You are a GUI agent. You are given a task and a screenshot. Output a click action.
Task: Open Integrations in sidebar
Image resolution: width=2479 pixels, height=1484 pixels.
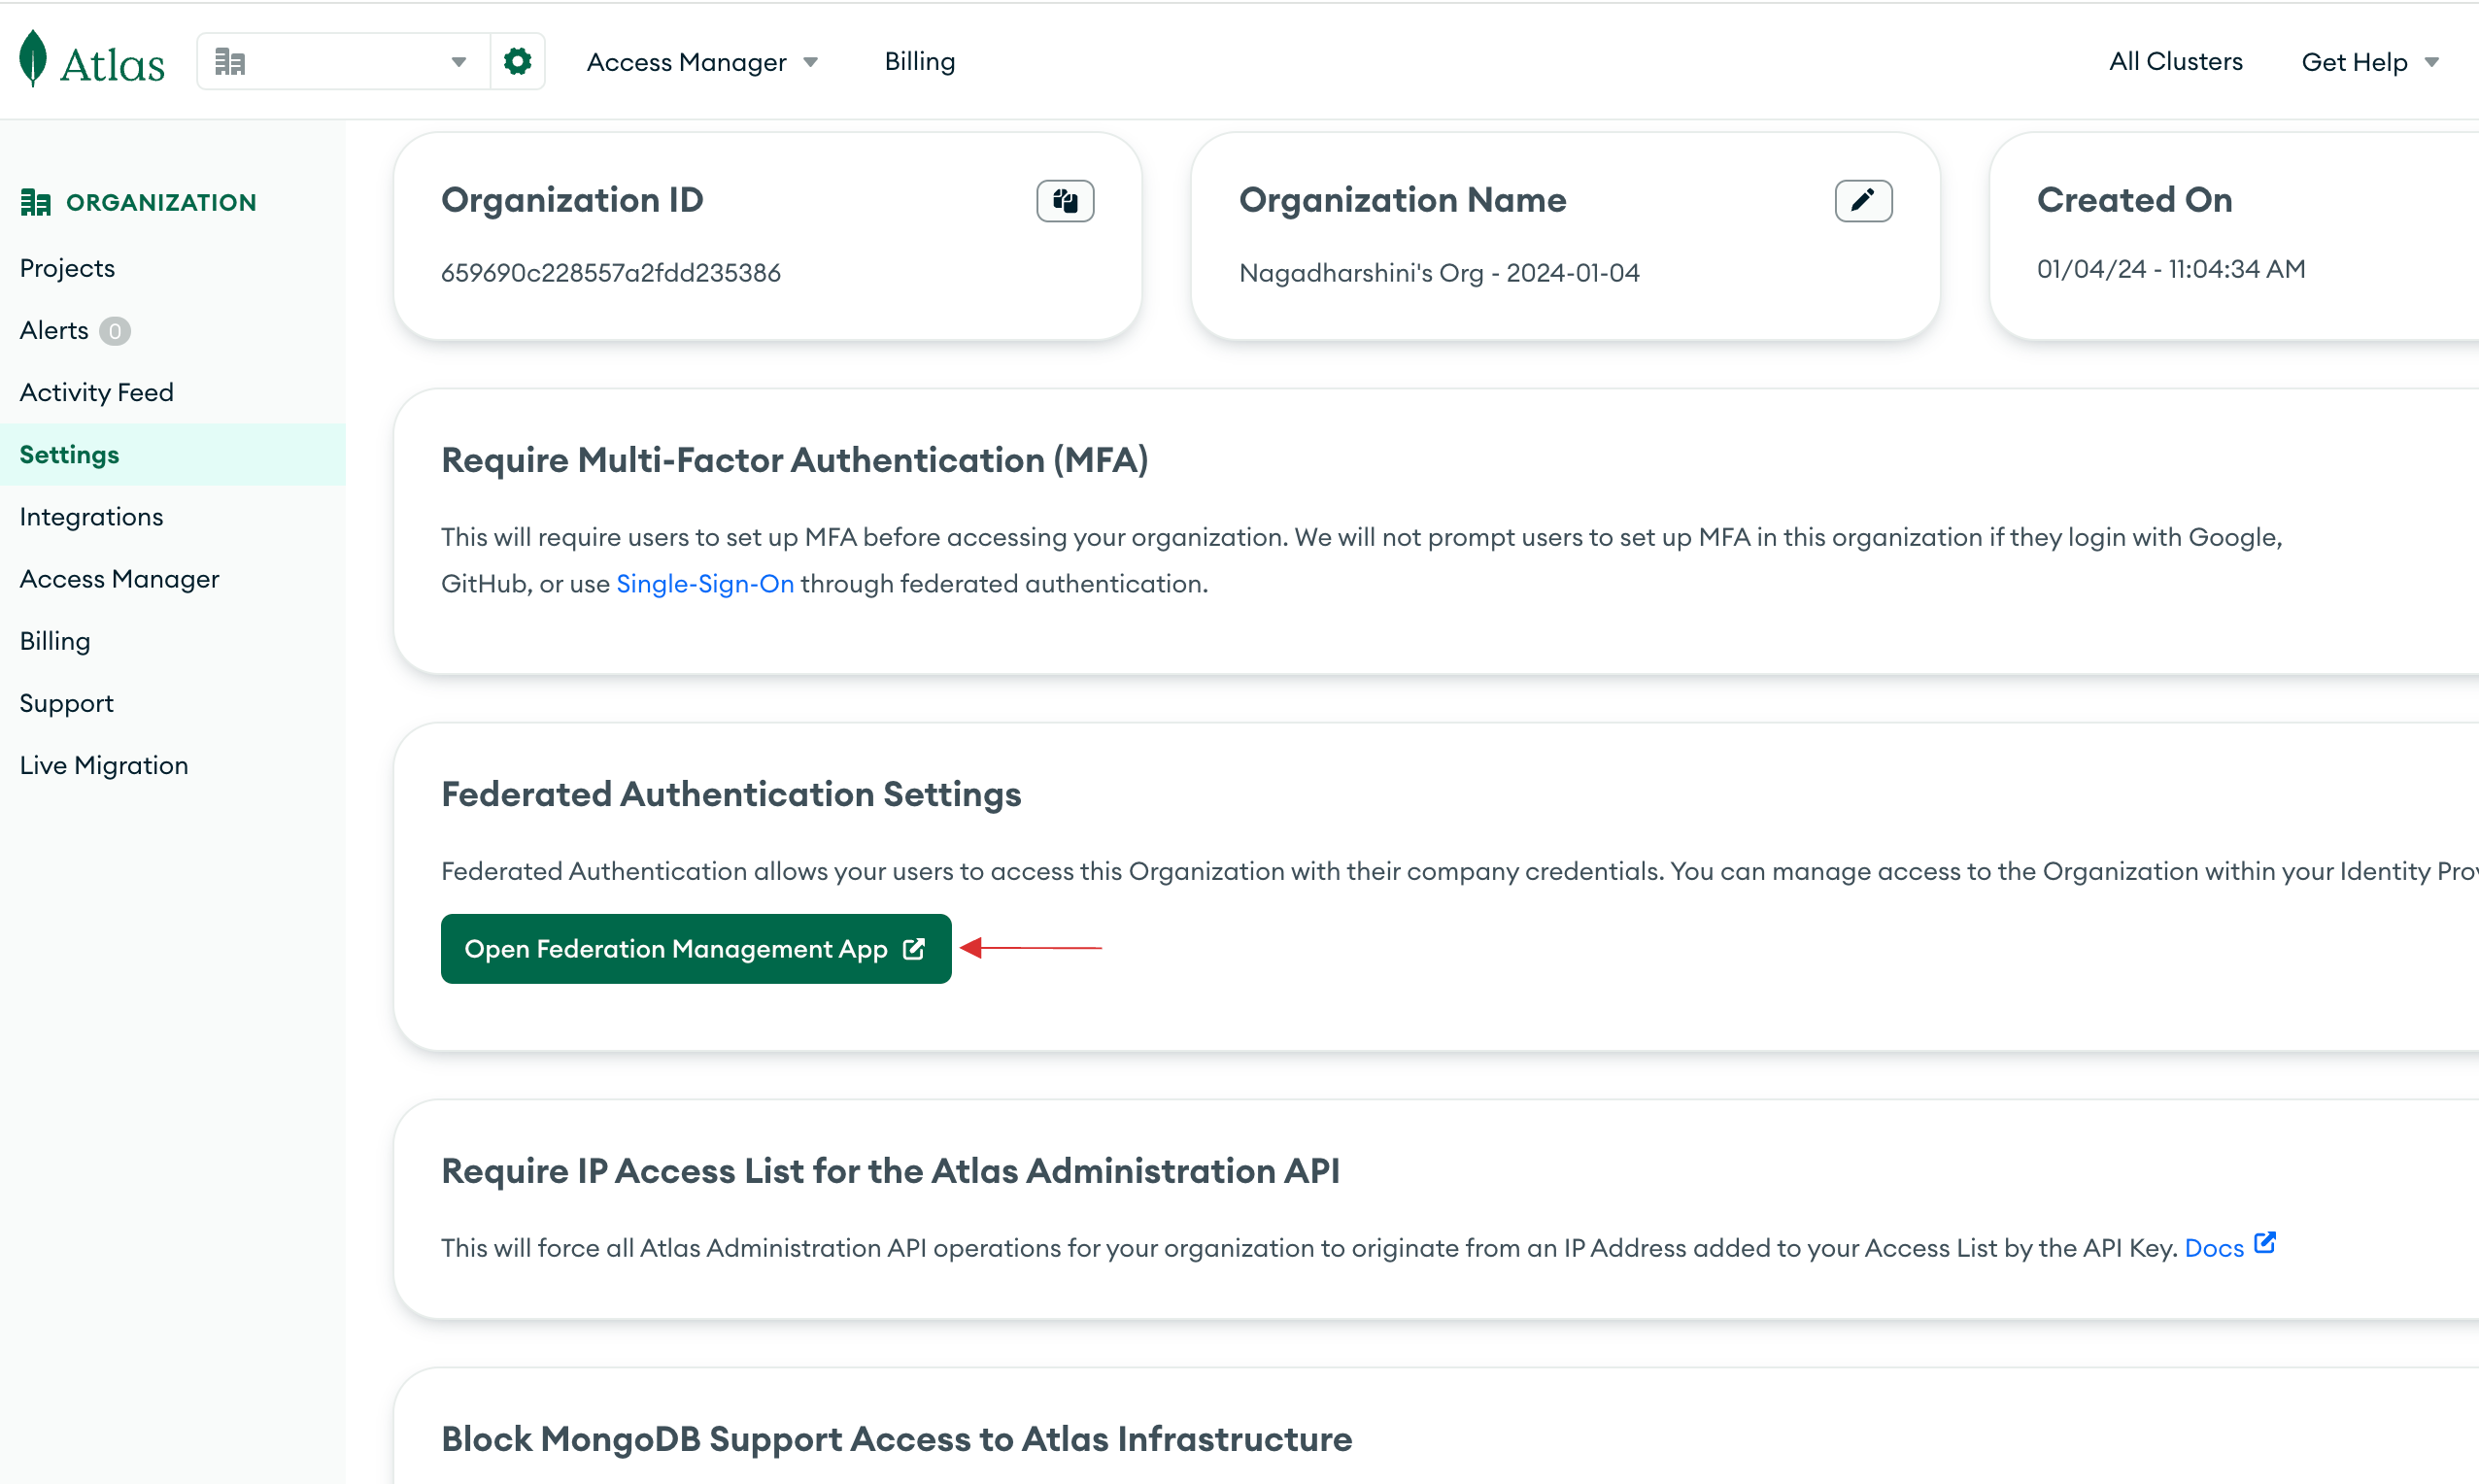(x=91, y=516)
